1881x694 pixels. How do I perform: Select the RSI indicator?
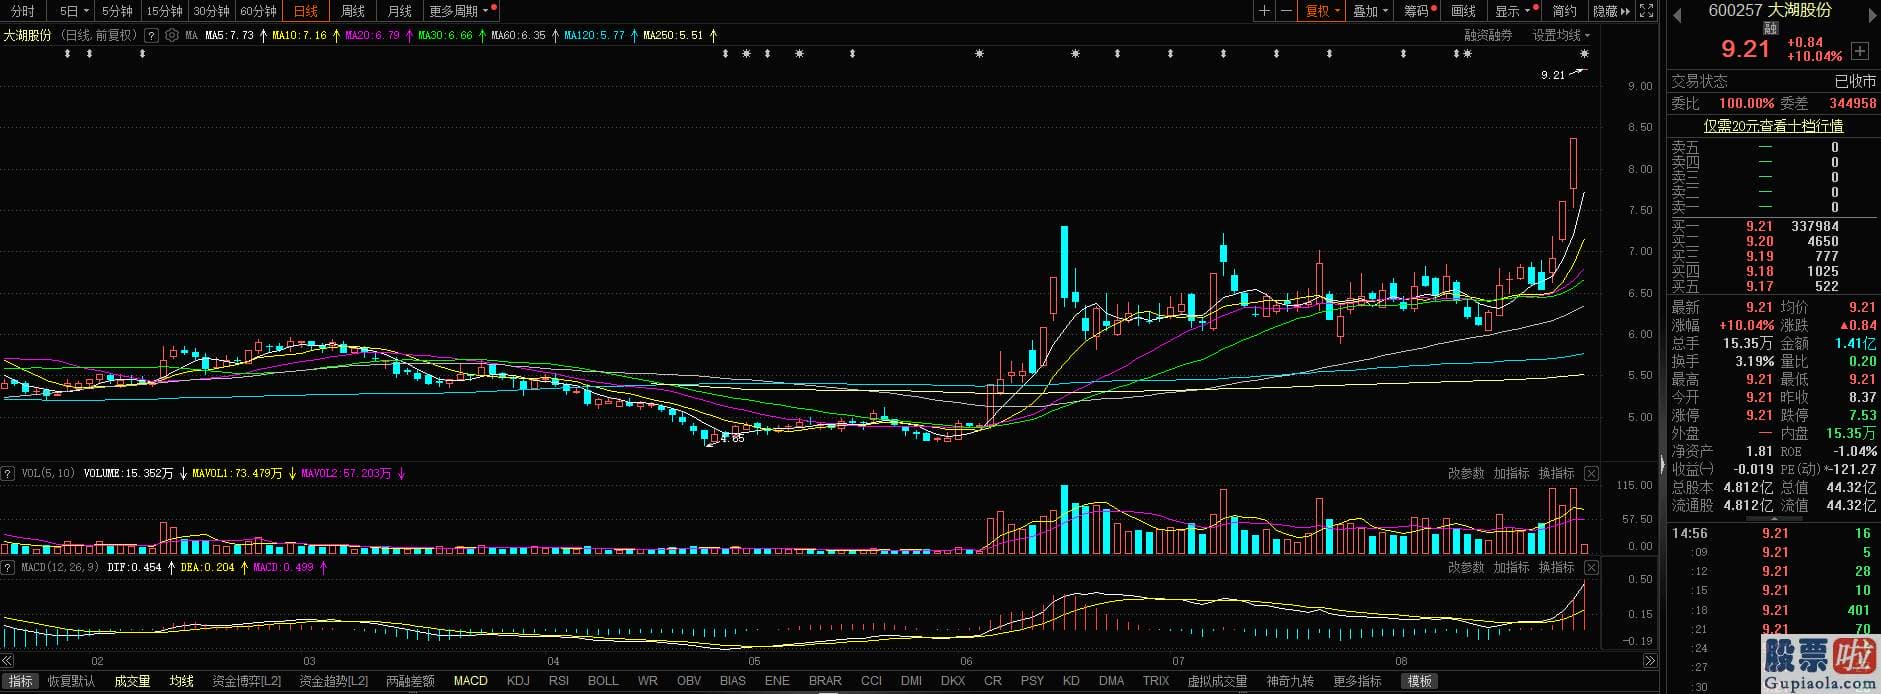(x=559, y=681)
